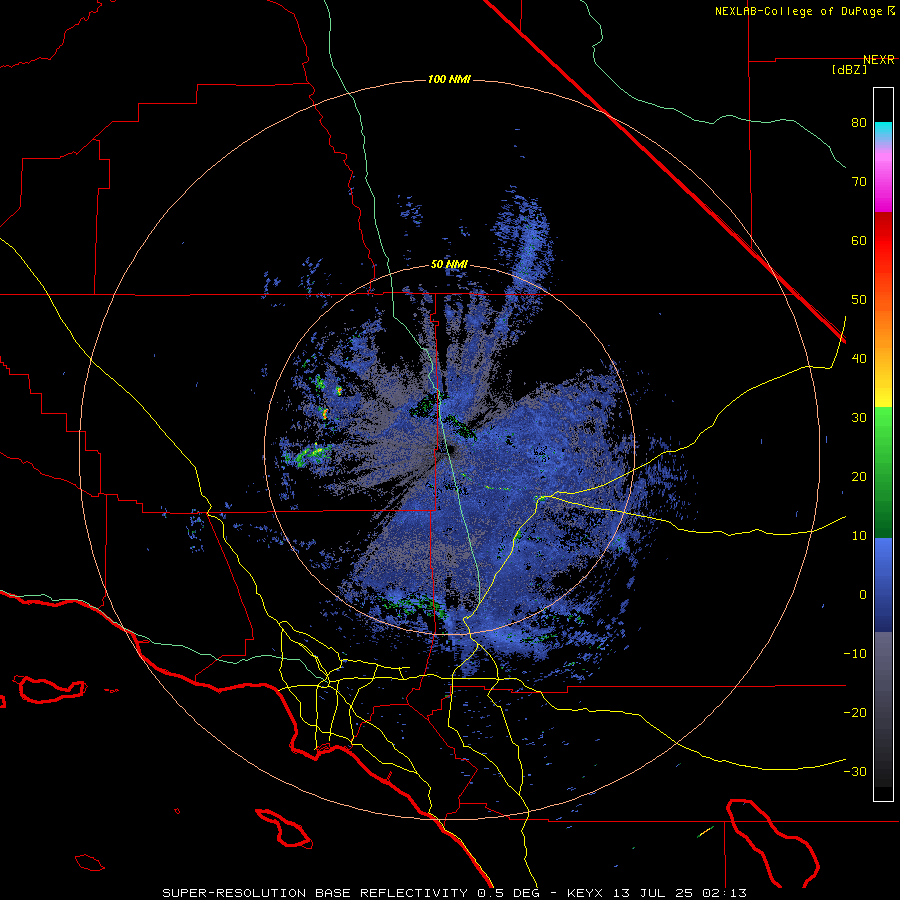Click the NEXR label at top right
The height and width of the screenshot is (900, 900).
tap(879, 60)
